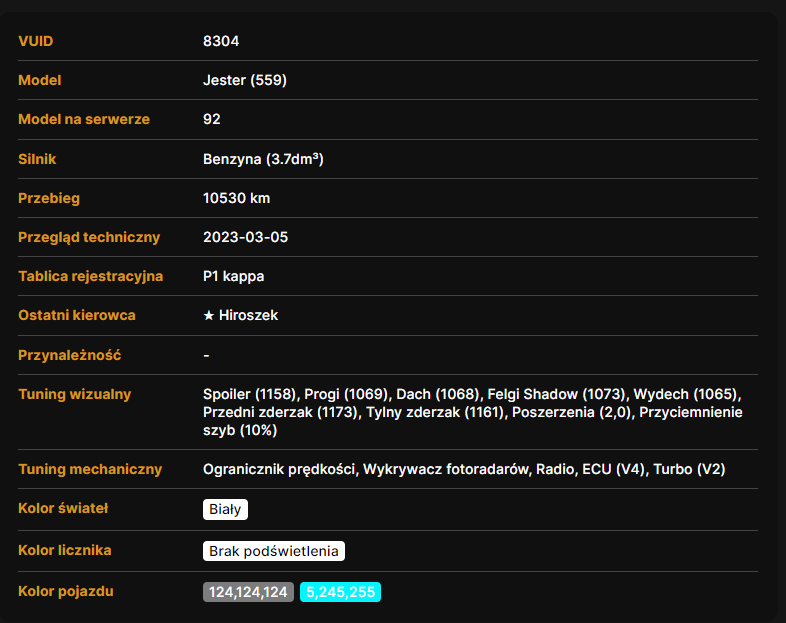Screen dimensions: 786x623
Task: Click the Przynależność label
Action: point(70,355)
